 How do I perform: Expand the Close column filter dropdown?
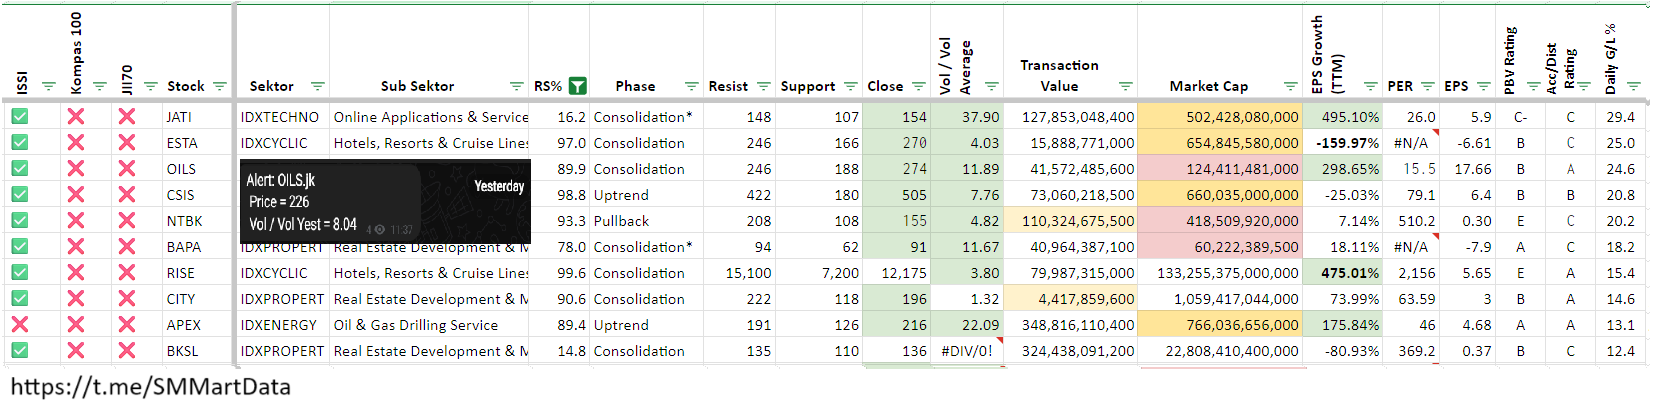click(919, 86)
